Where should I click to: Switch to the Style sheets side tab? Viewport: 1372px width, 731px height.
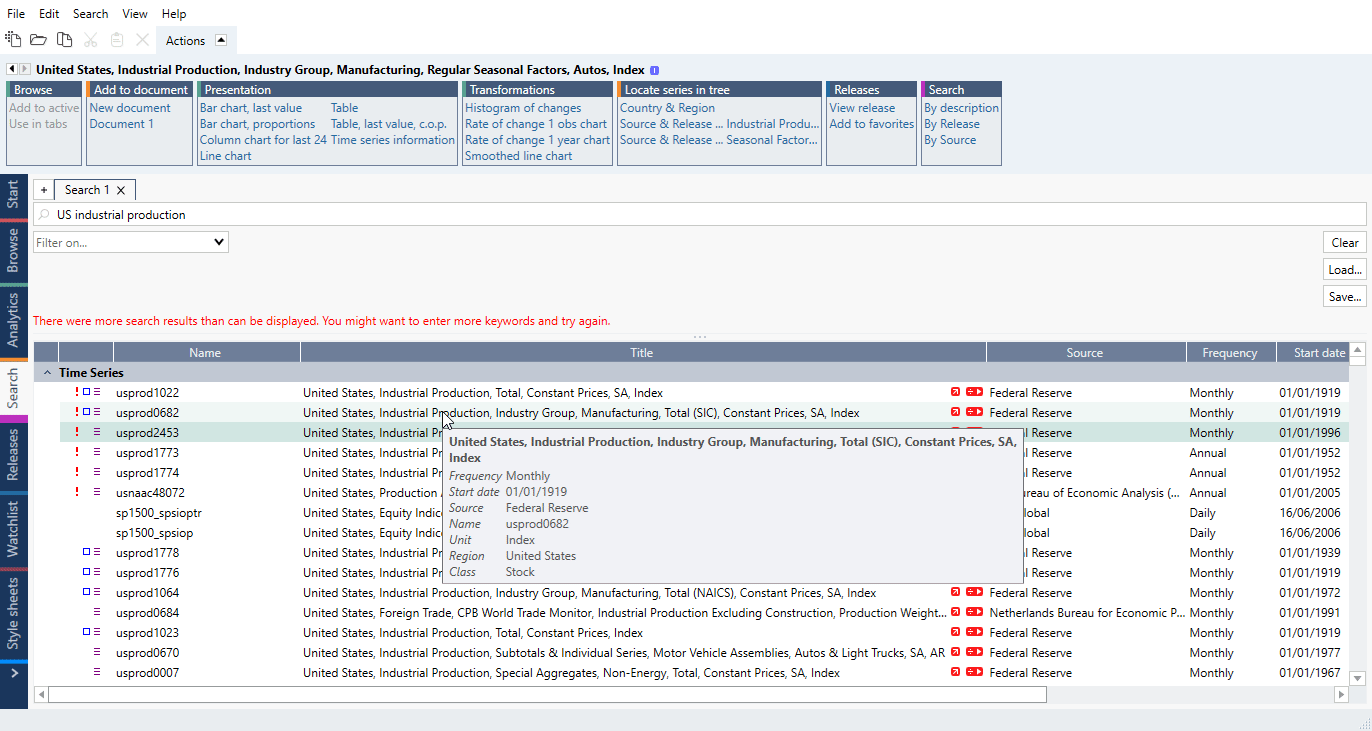pos(13,613)
